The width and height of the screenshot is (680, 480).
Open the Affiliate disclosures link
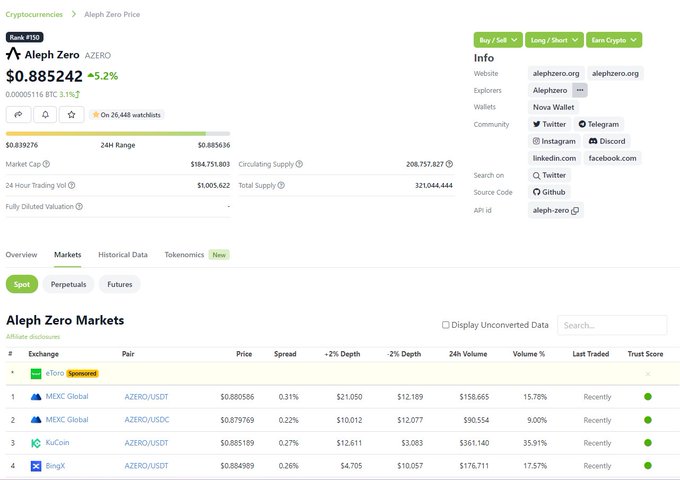click(x=33, y=336)
